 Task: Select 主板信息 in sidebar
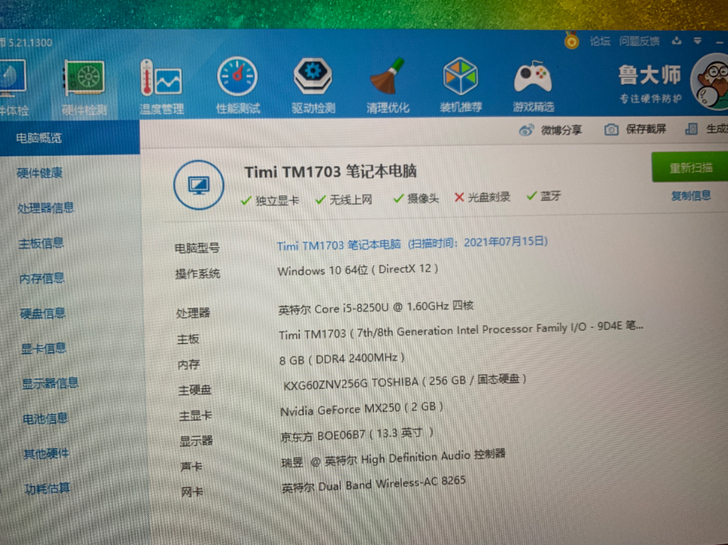click(x=41, y=243)
